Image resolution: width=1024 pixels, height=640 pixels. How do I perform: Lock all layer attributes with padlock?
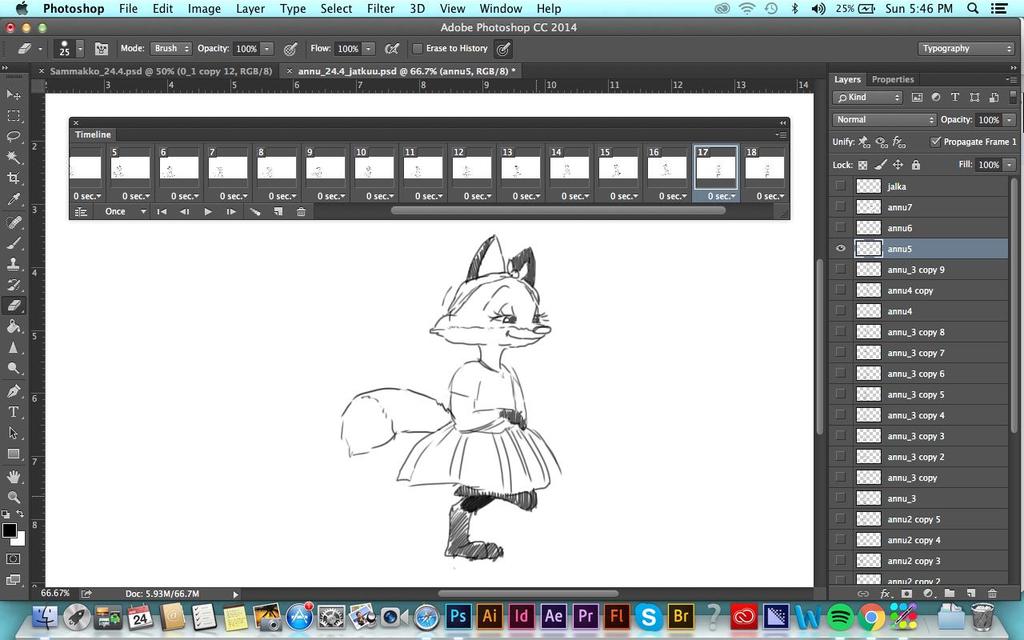pyautogui.click(x=916, y=165)
